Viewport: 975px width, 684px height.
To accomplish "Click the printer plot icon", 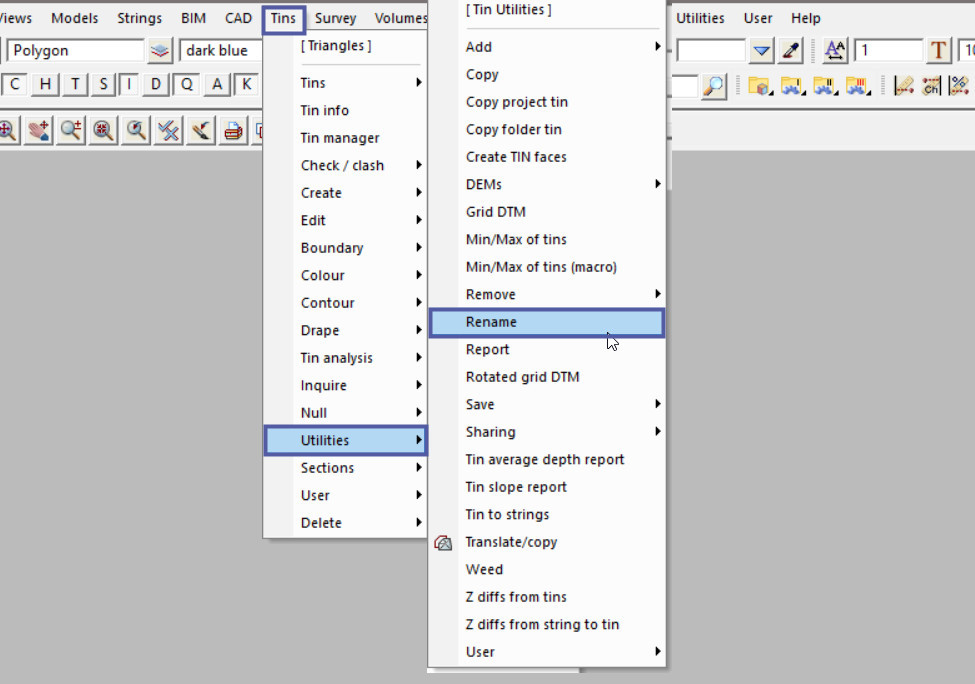I will point(233,130).
